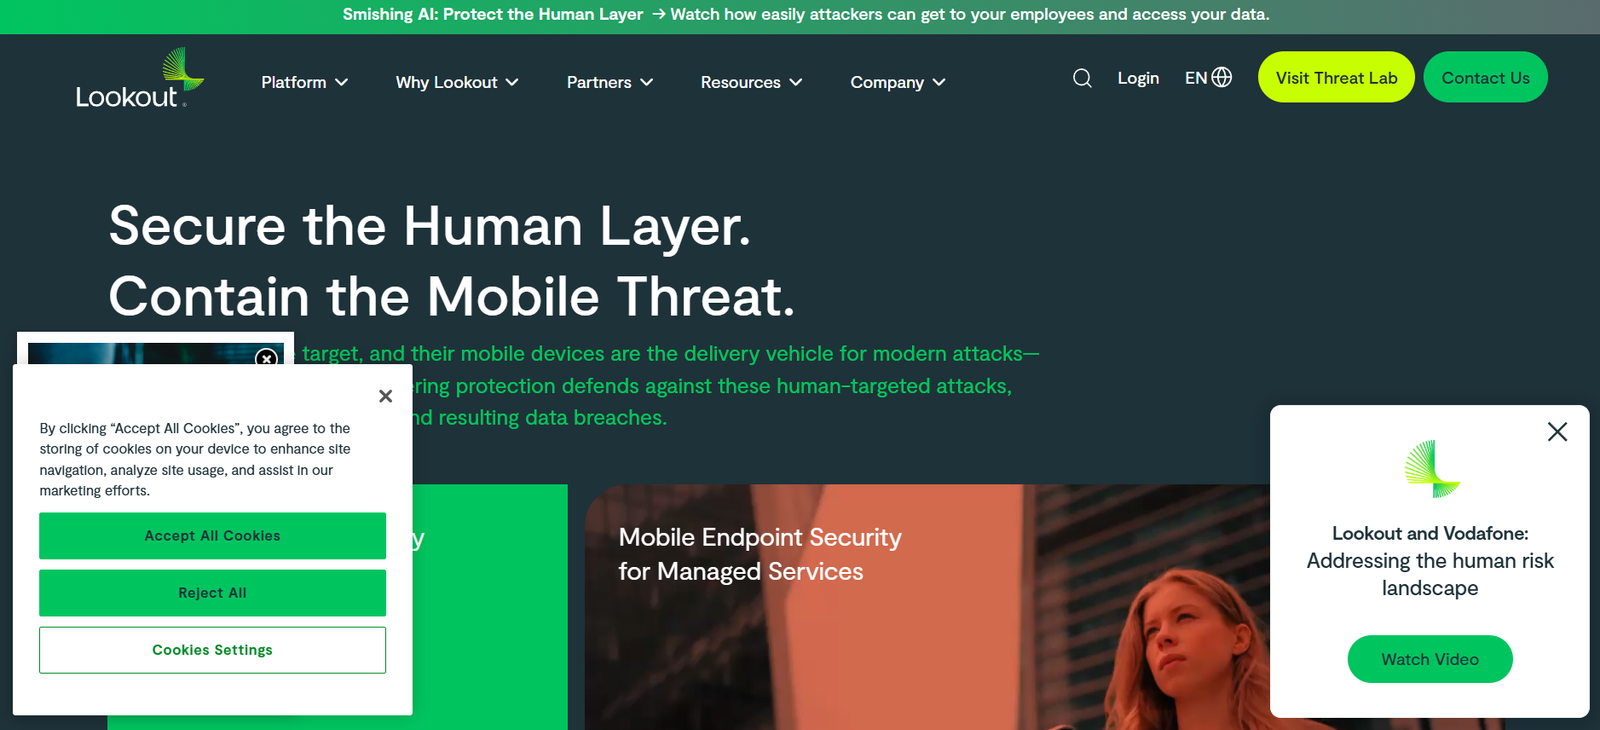Screen dimensions: 1600x730
Task: Open the Partners navigation dropdown
Action: tap(609, 82)
